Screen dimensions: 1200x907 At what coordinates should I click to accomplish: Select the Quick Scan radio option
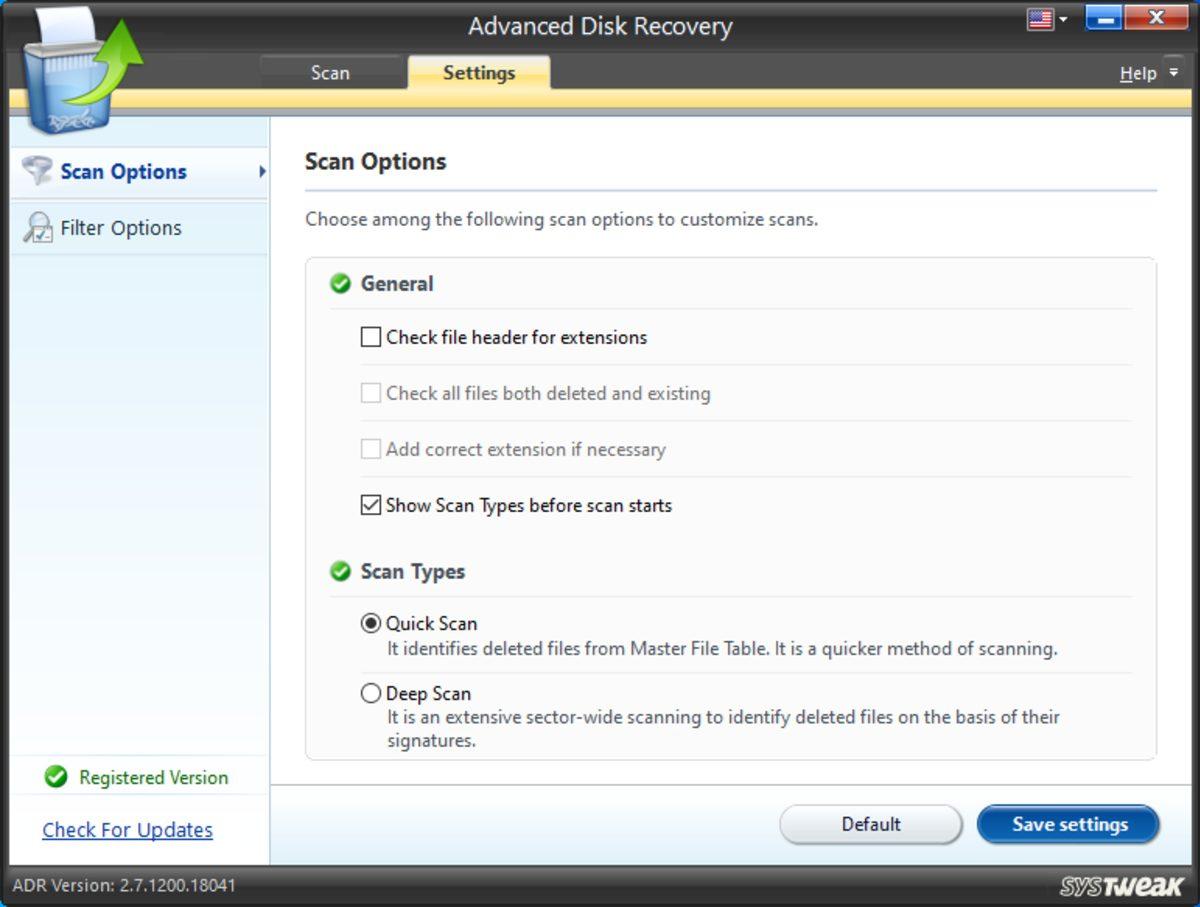(x=371, y=624)
